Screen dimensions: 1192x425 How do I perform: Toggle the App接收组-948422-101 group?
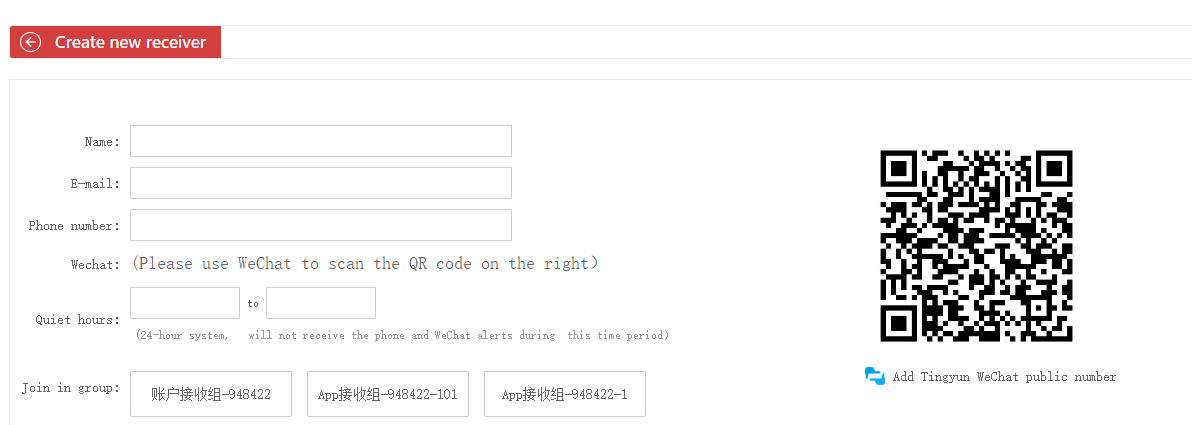(x=387, y=394)
